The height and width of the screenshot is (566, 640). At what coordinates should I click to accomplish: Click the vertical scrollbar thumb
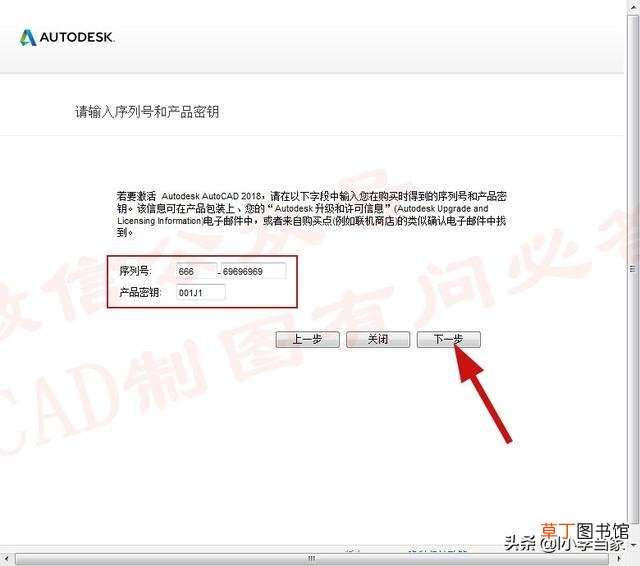tap(633, 269)
